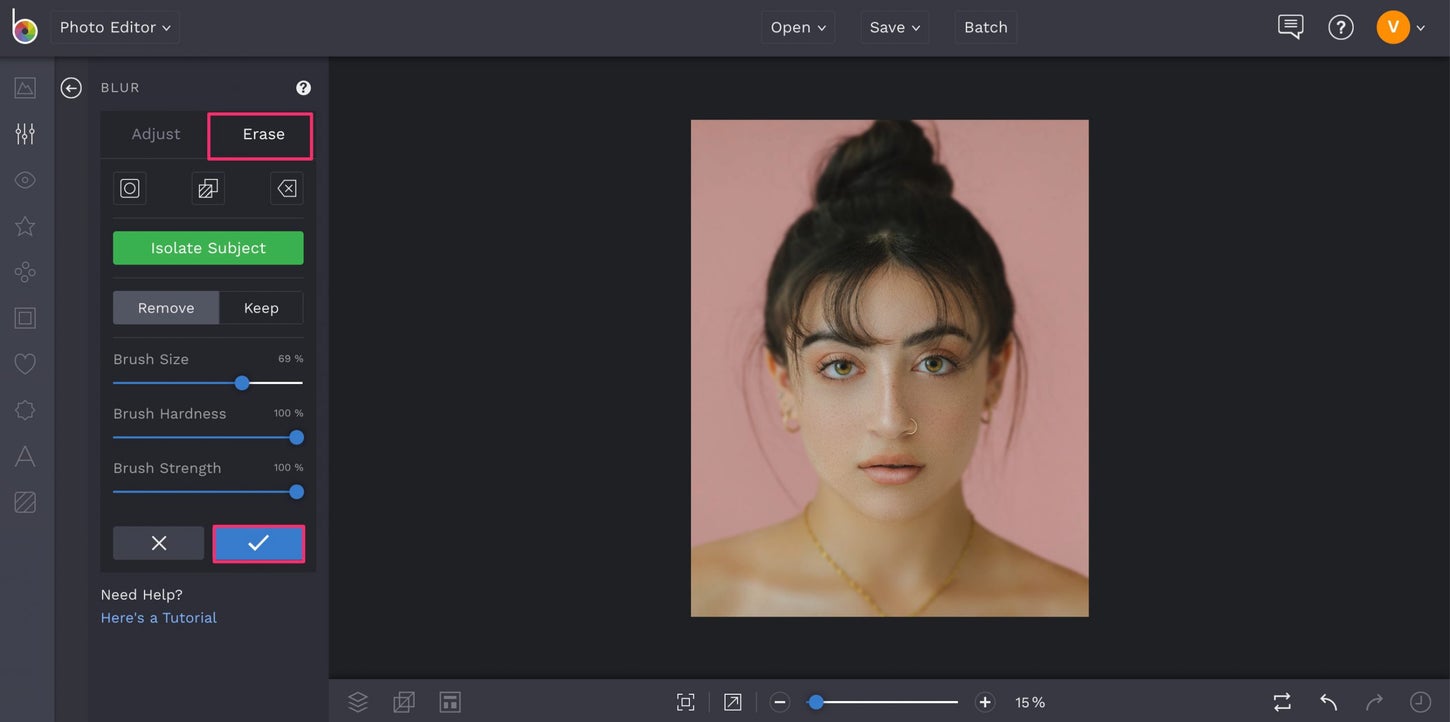The image size is (1450, 722).
Task: Open the Here's a Tutorial link
Action: click(x=158, y=617)
